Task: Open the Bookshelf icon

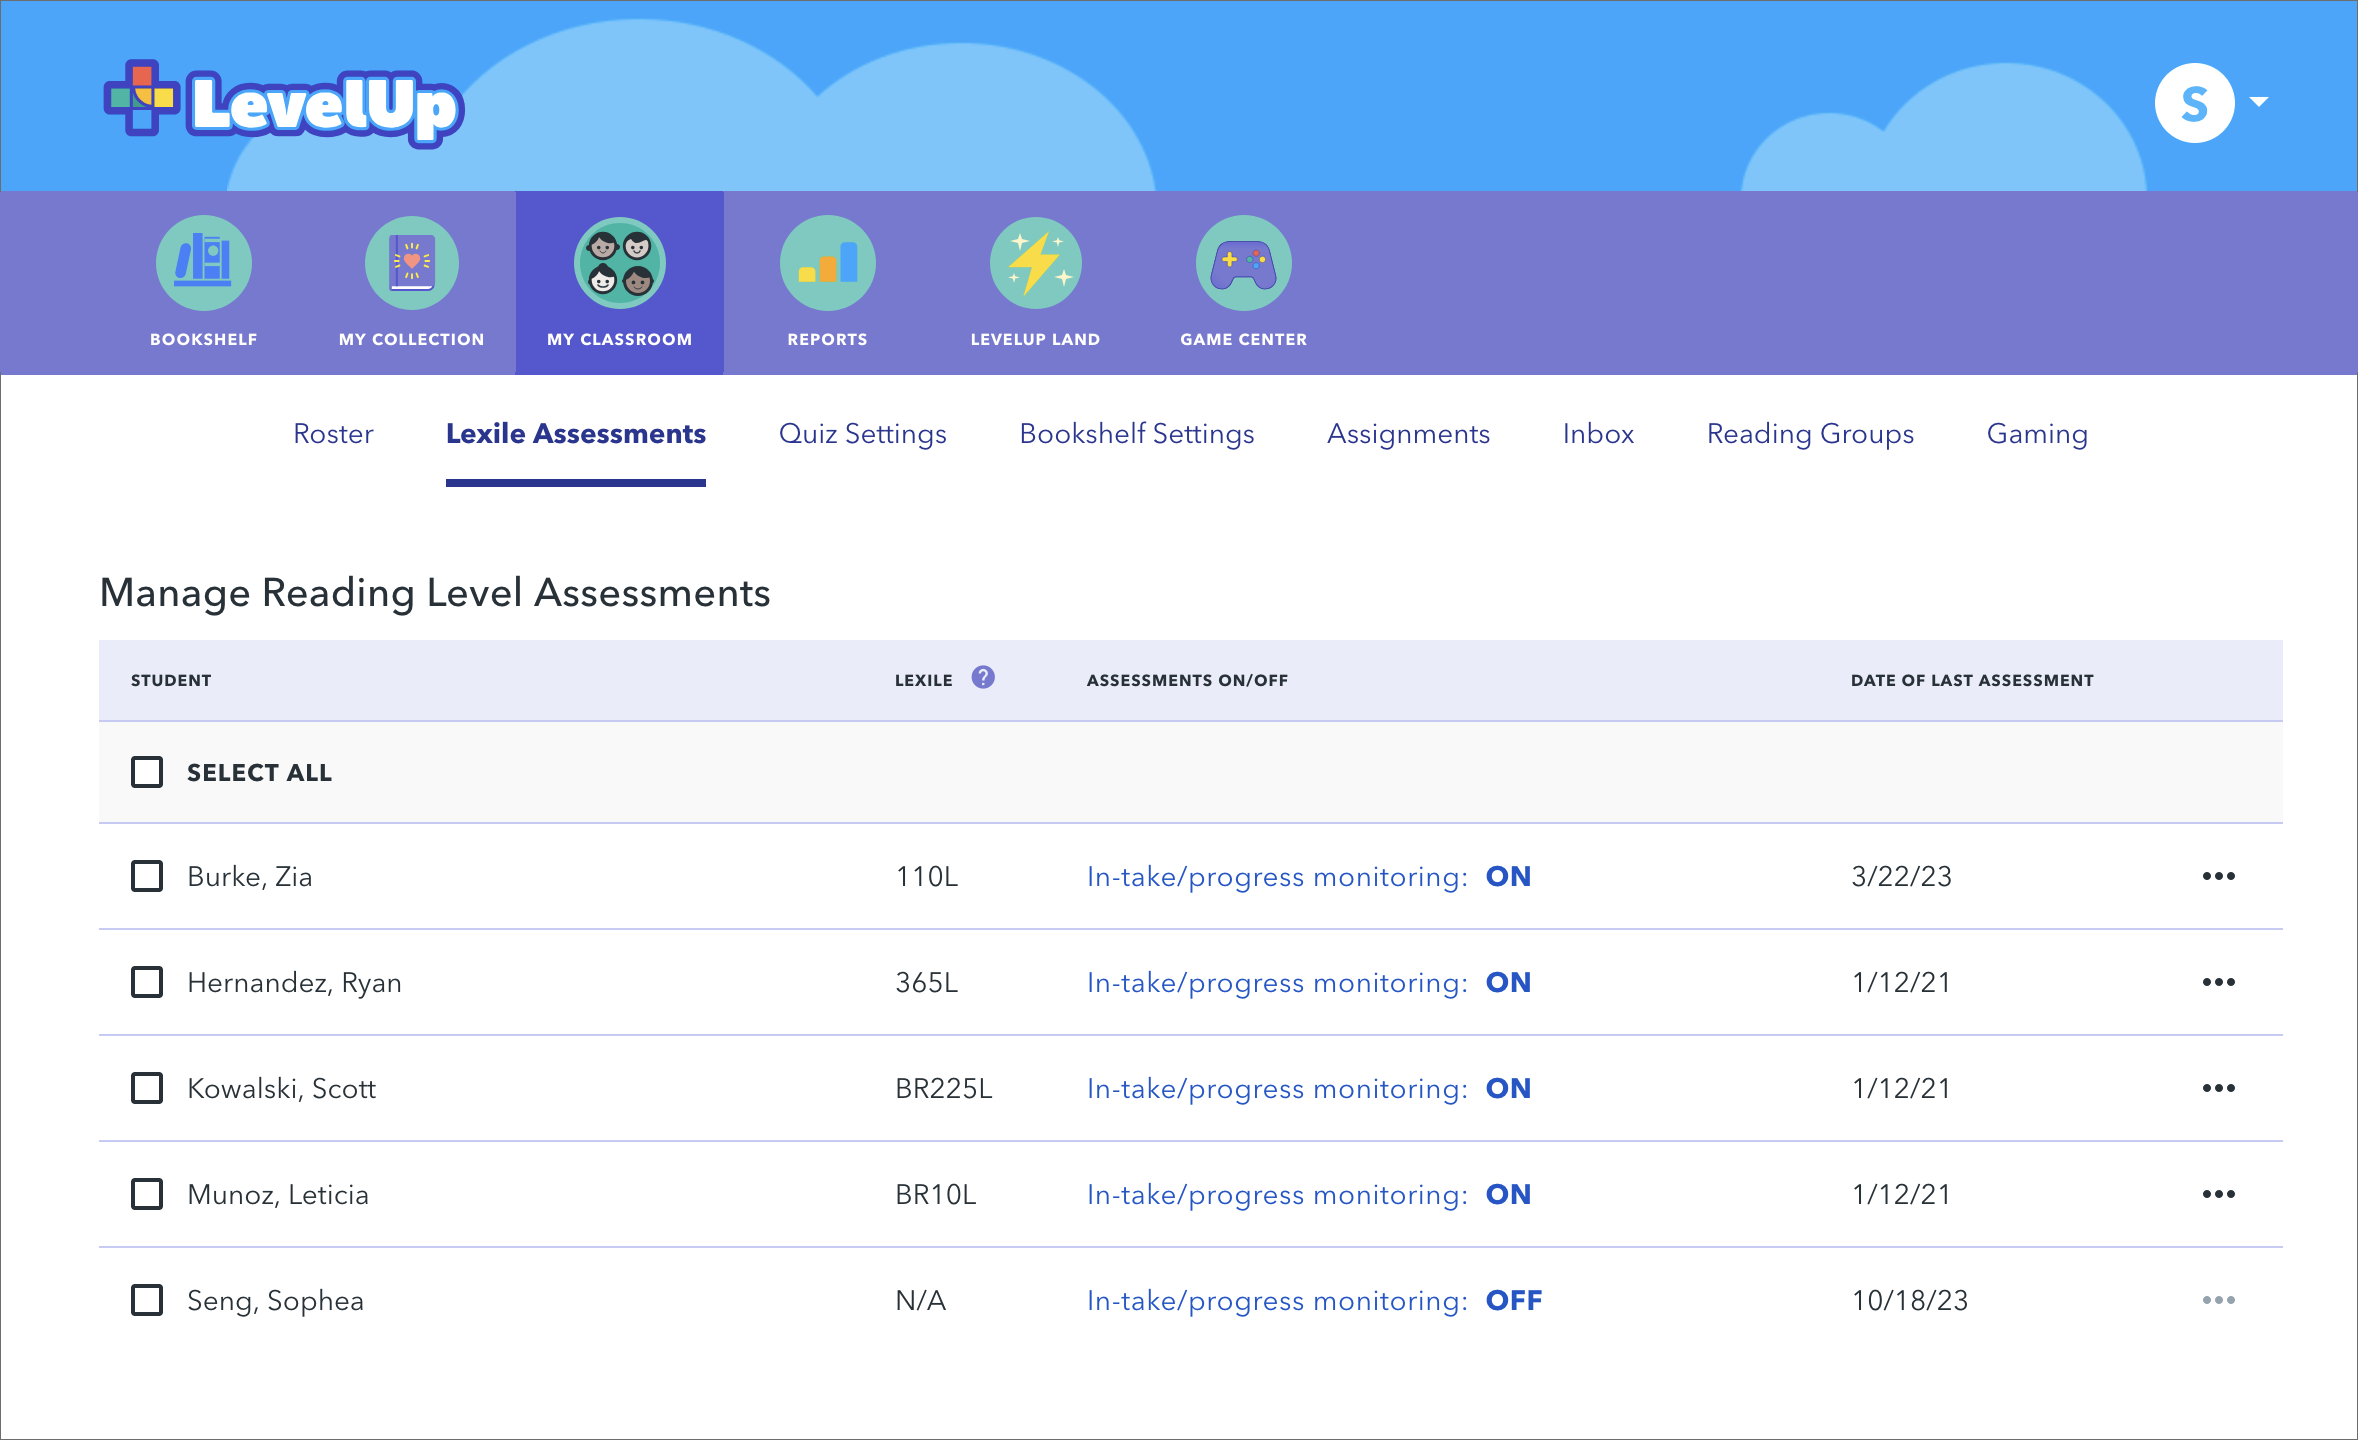Action: [x=204, y=264]
